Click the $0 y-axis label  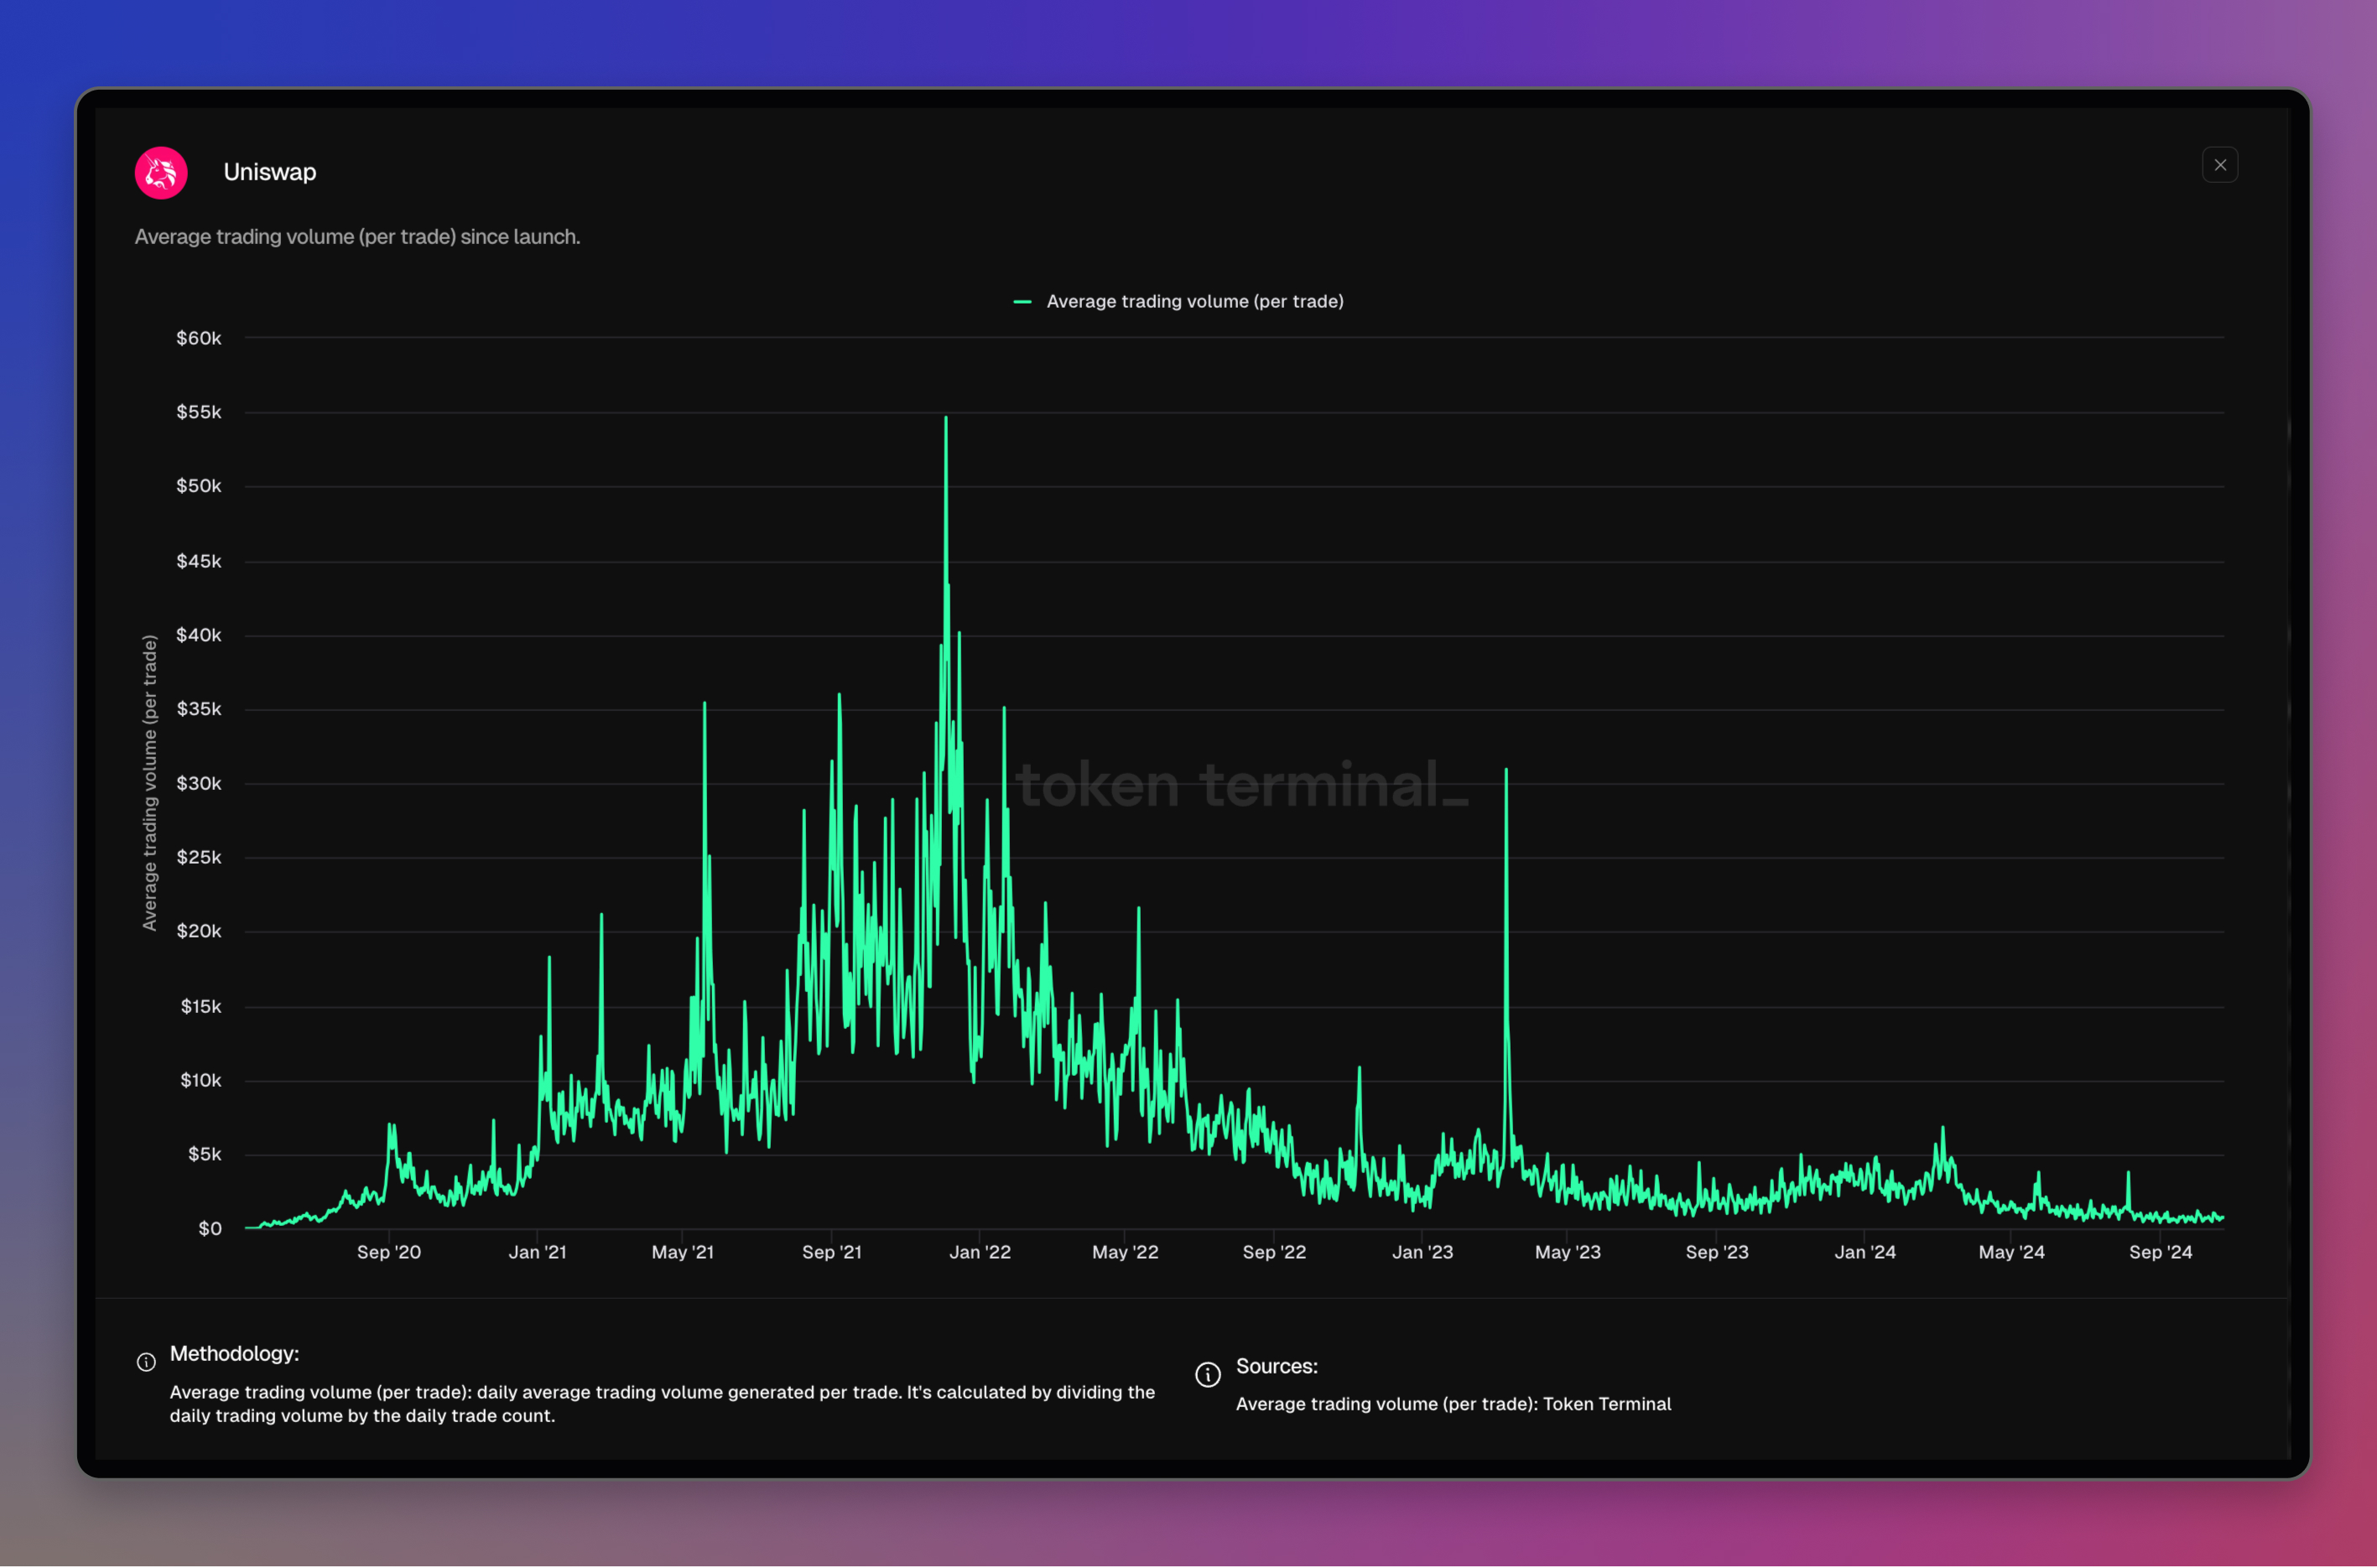tap(210, 1228)
